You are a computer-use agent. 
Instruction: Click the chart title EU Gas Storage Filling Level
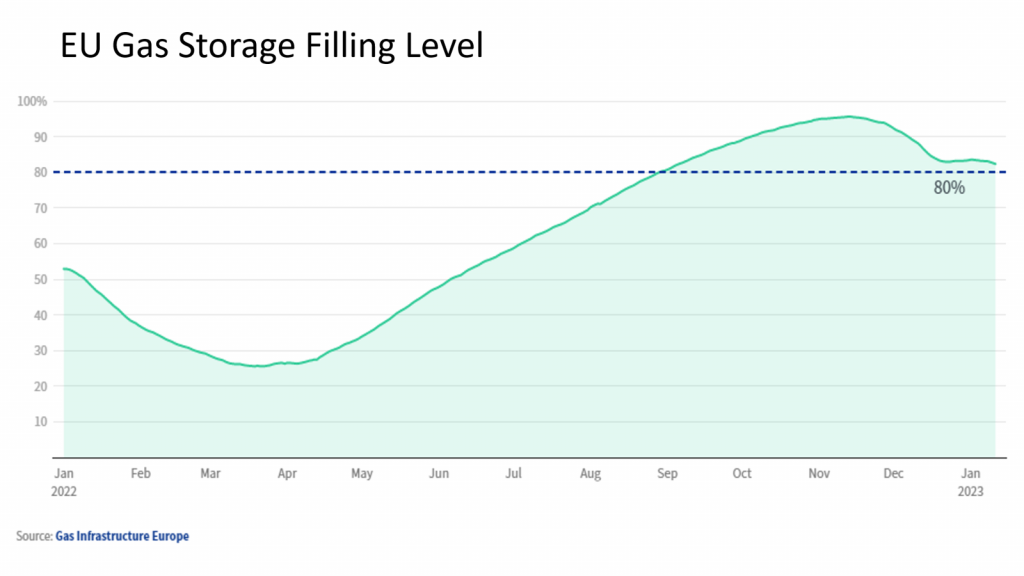[272, 46]
